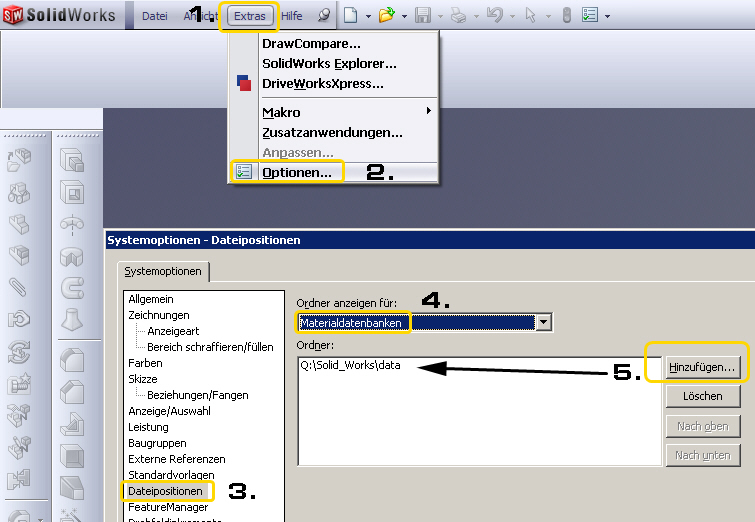The width and height of the screenshot is (755, 522).
Task: Select Allgemein in the options list
Action: (x=151, y=299)
